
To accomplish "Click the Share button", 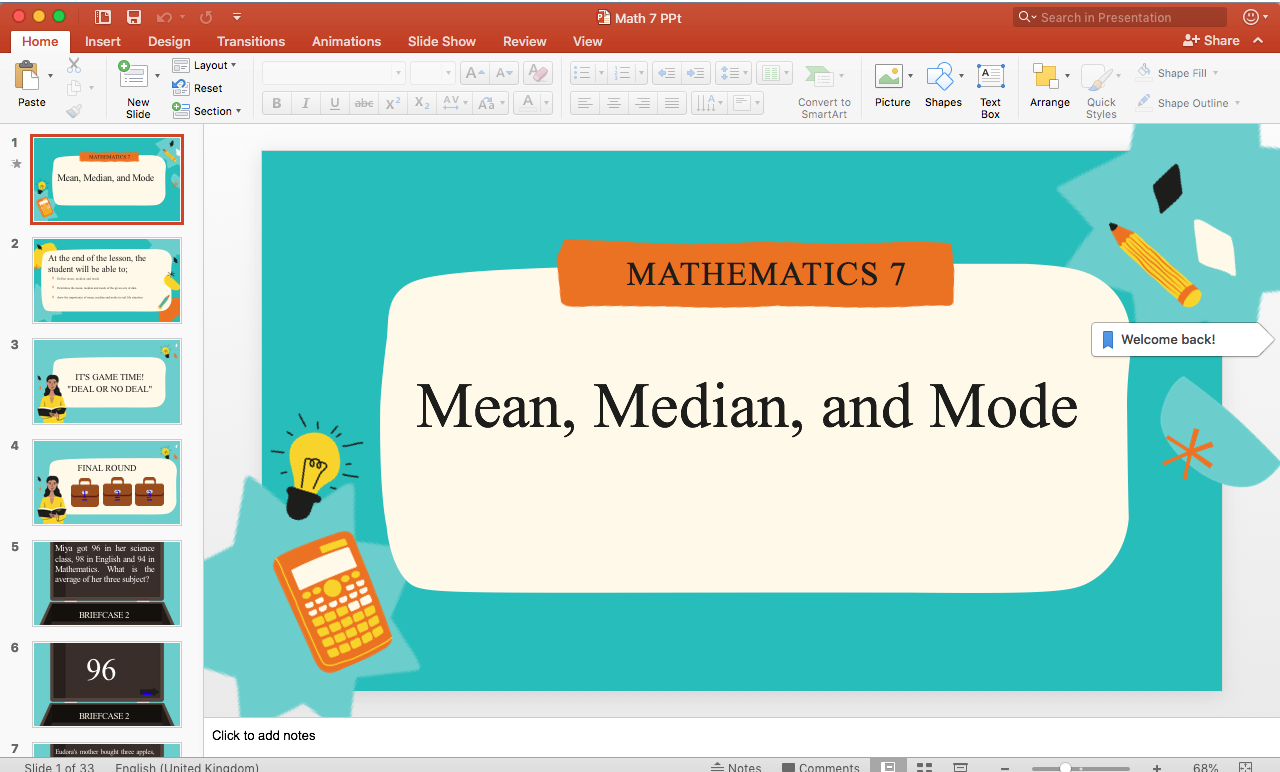I will pyautogui.click(x=1211, y=41).
